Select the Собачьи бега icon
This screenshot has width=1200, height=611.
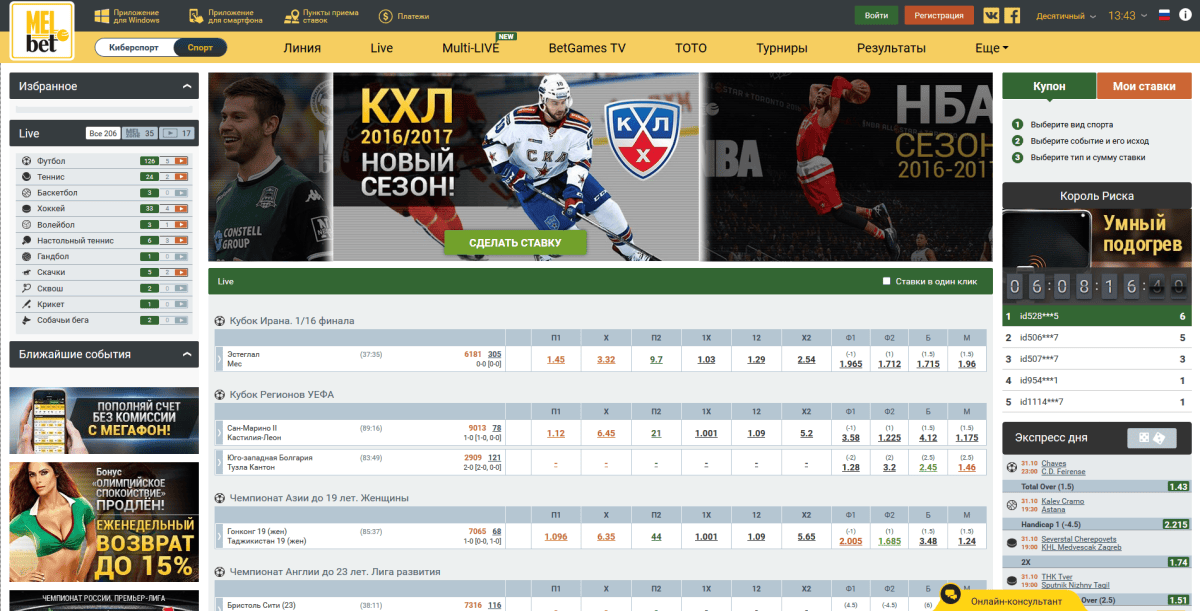pos(26,321)
